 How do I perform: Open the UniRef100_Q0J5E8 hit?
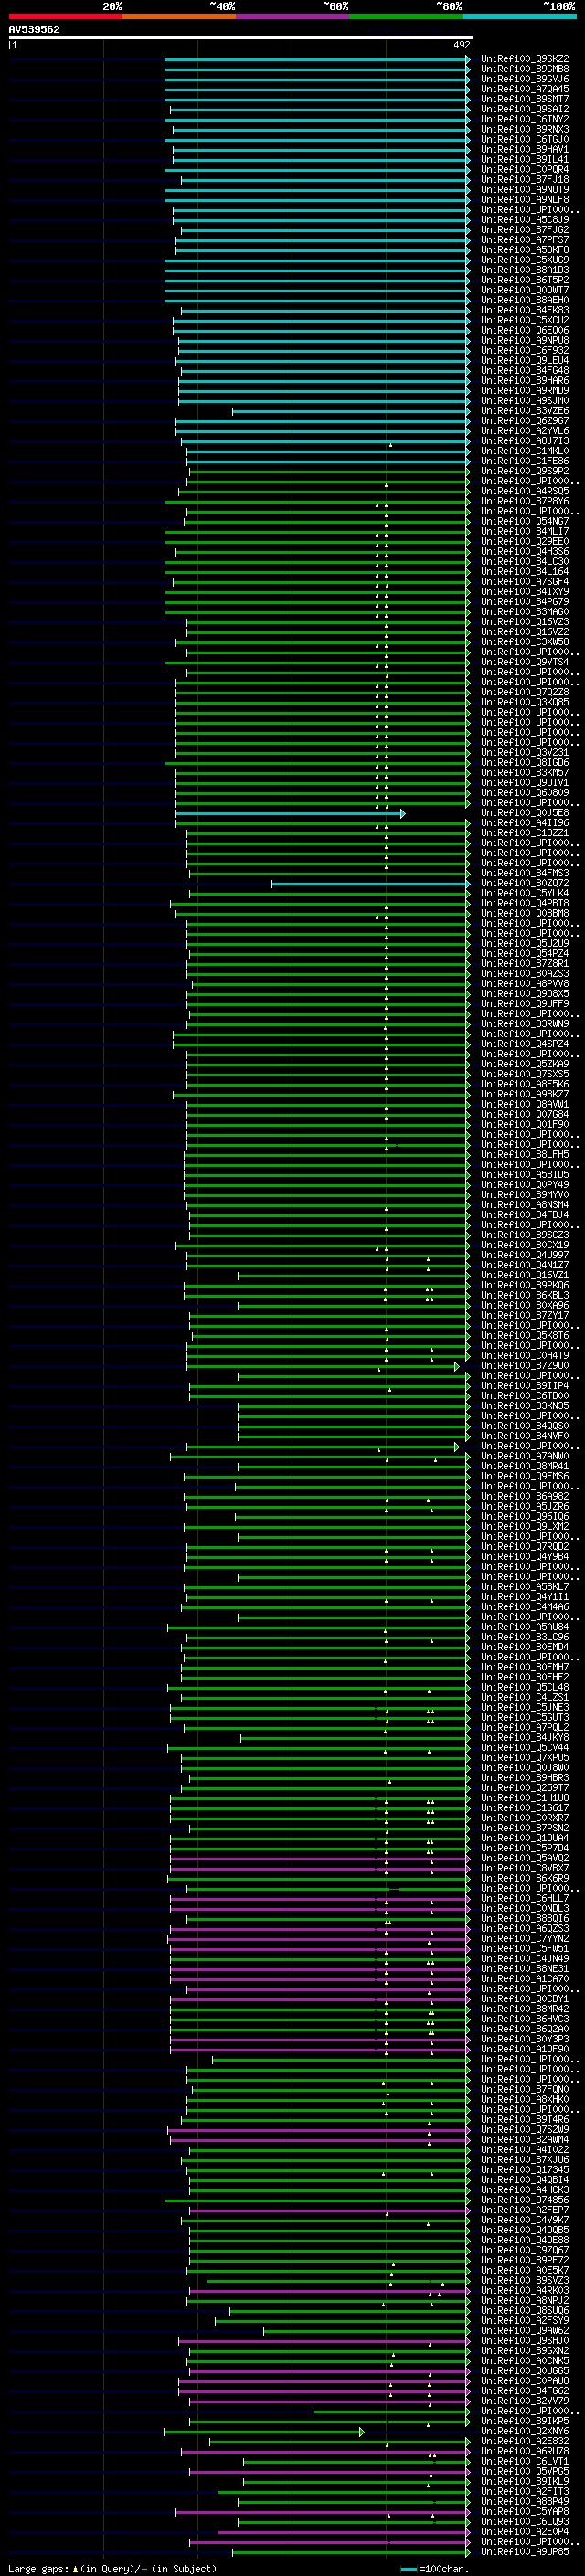pyautogui.click(x=525, y=813)
